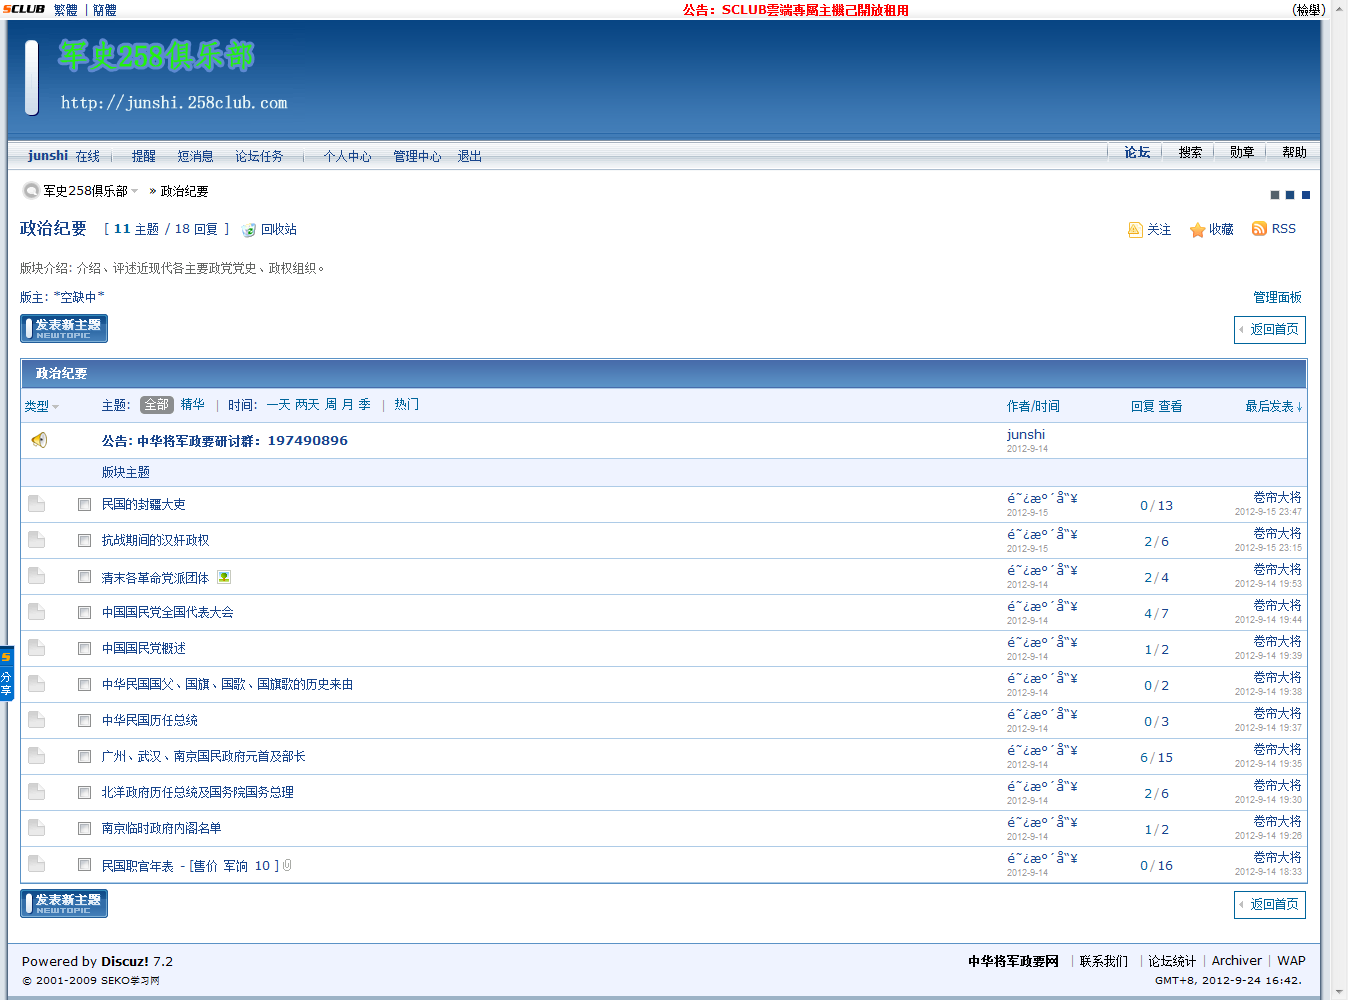This screenshot has width=1349, height=1000.
Task: Click the folder icon for 中国国民党概述
Action: [x=37, y=648]
